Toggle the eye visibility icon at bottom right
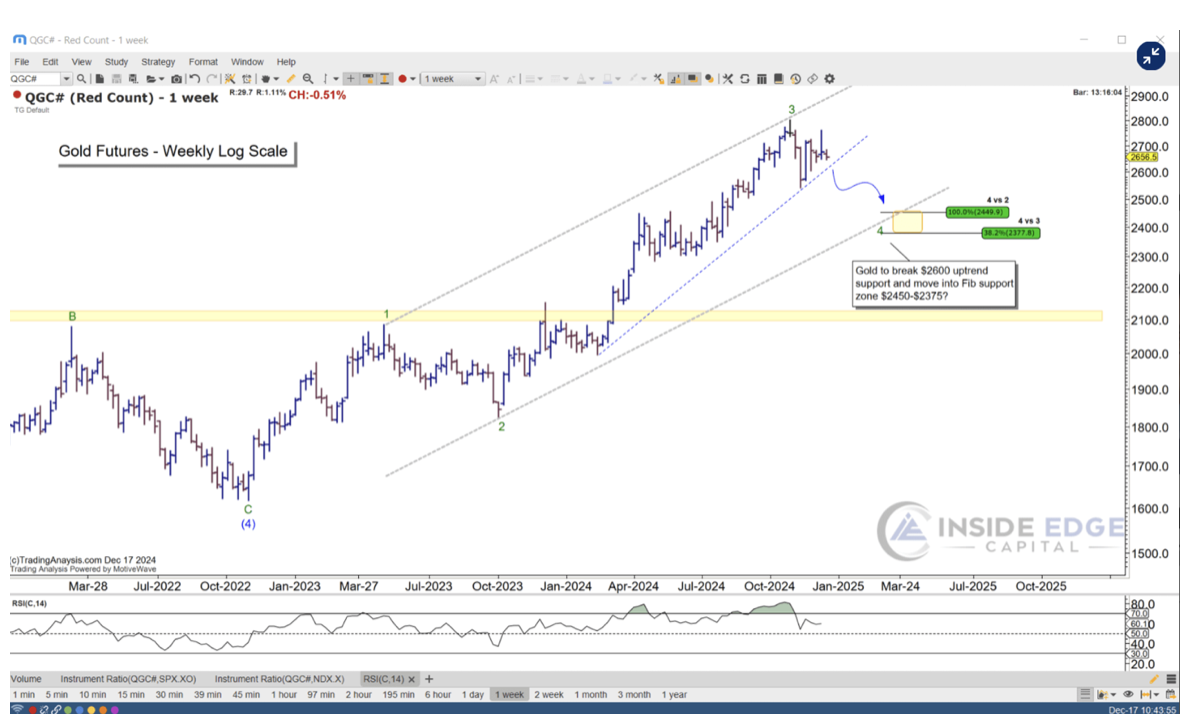The image size is (1190, 724). (1128, 694)
